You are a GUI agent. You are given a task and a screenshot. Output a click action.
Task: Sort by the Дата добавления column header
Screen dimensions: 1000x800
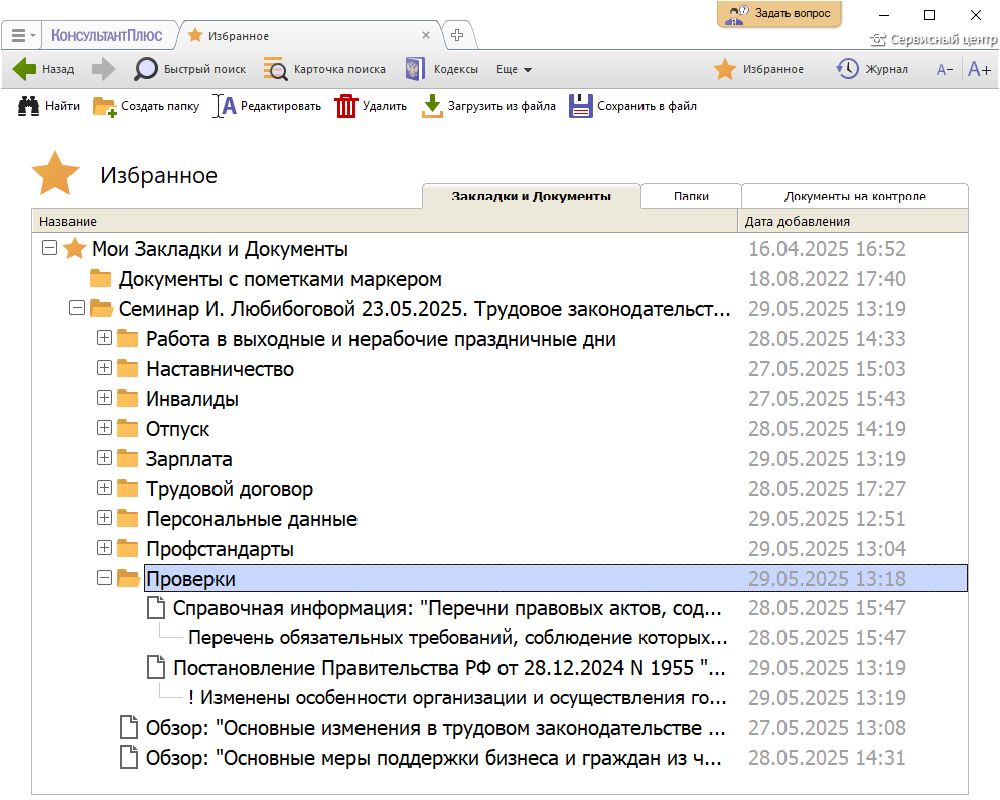853,221
